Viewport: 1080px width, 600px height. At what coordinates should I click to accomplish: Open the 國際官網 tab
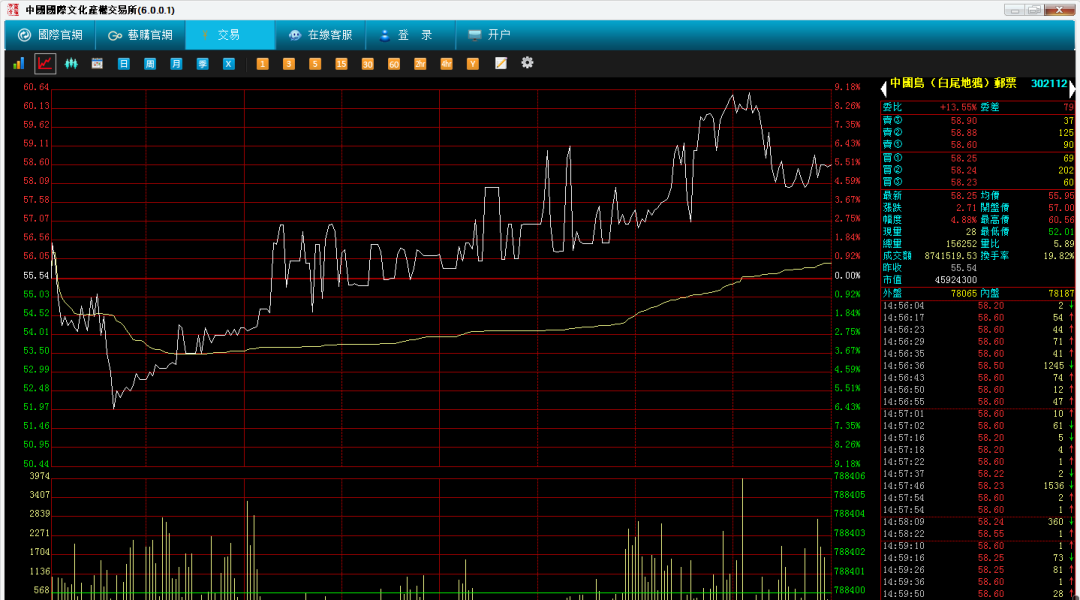50,35
